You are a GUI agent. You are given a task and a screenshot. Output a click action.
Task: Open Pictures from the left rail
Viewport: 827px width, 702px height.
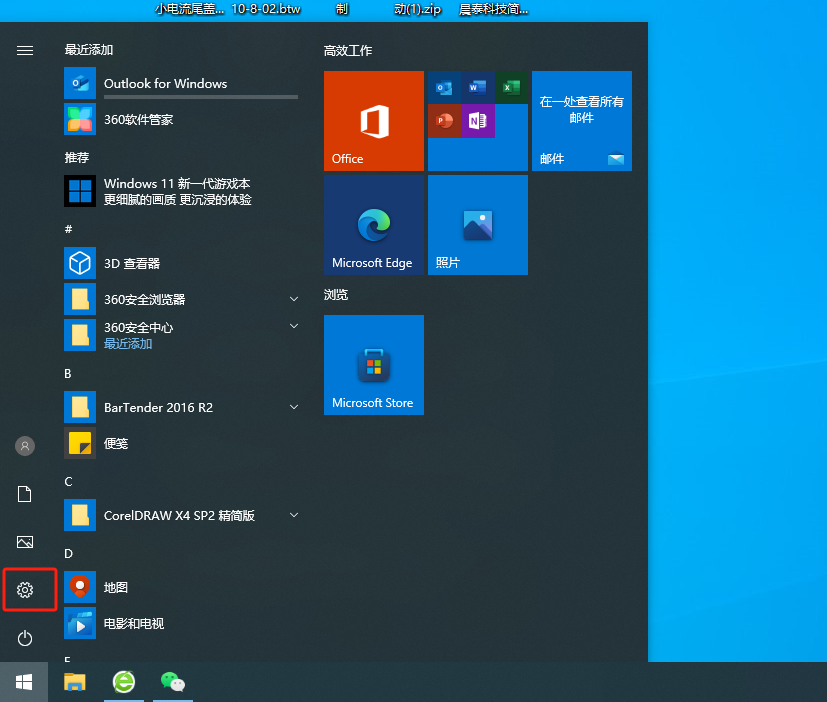[25, 542]
